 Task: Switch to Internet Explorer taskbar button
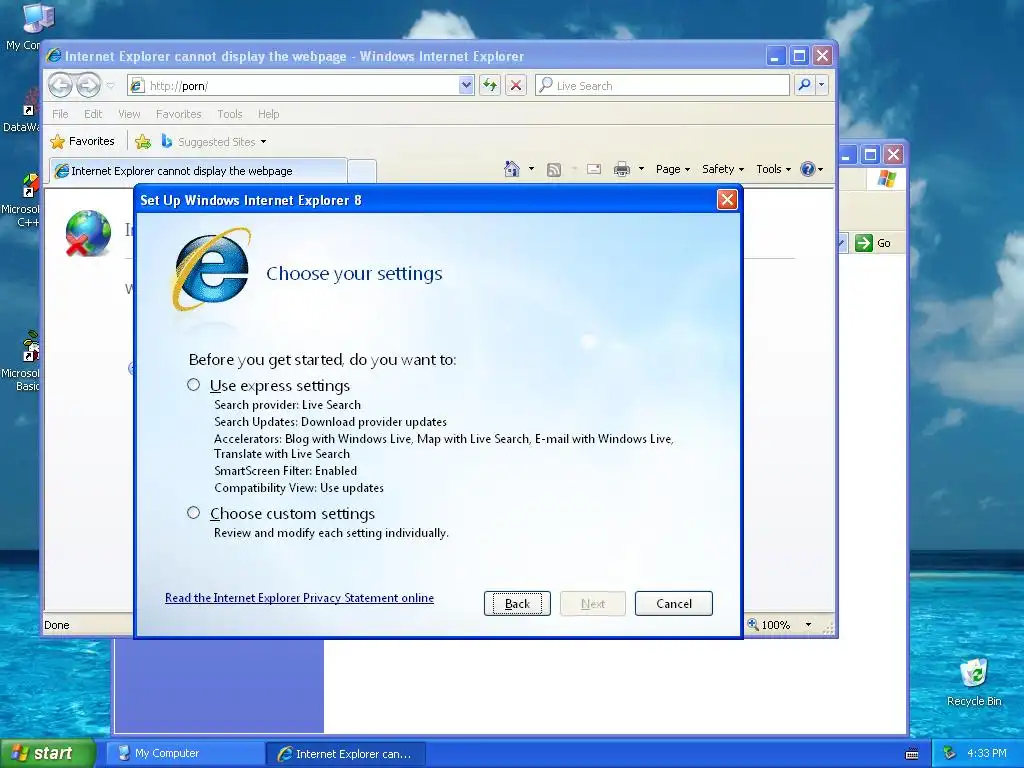point(346,754)
